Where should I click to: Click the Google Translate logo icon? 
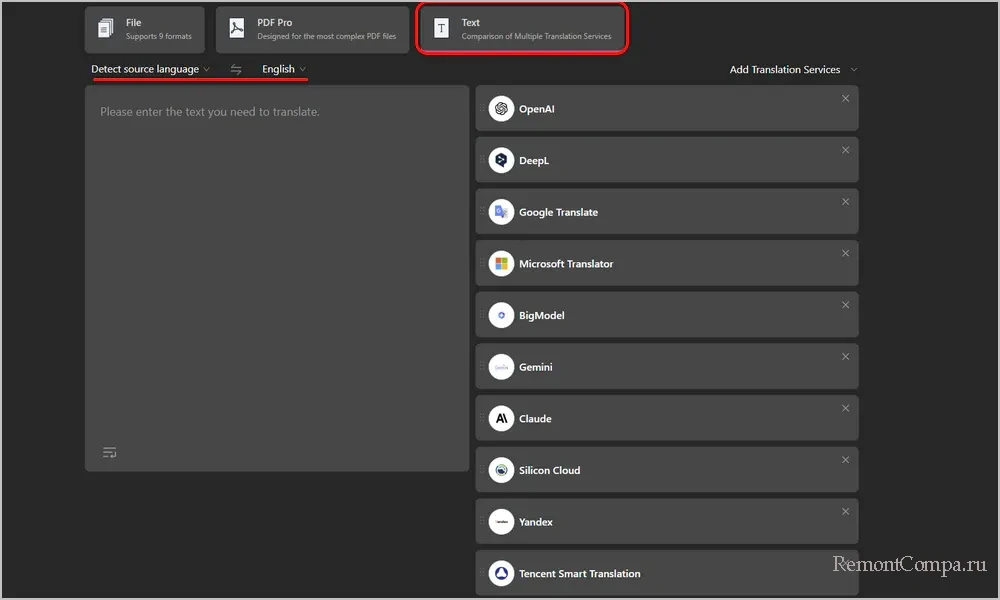click(501, 212)
